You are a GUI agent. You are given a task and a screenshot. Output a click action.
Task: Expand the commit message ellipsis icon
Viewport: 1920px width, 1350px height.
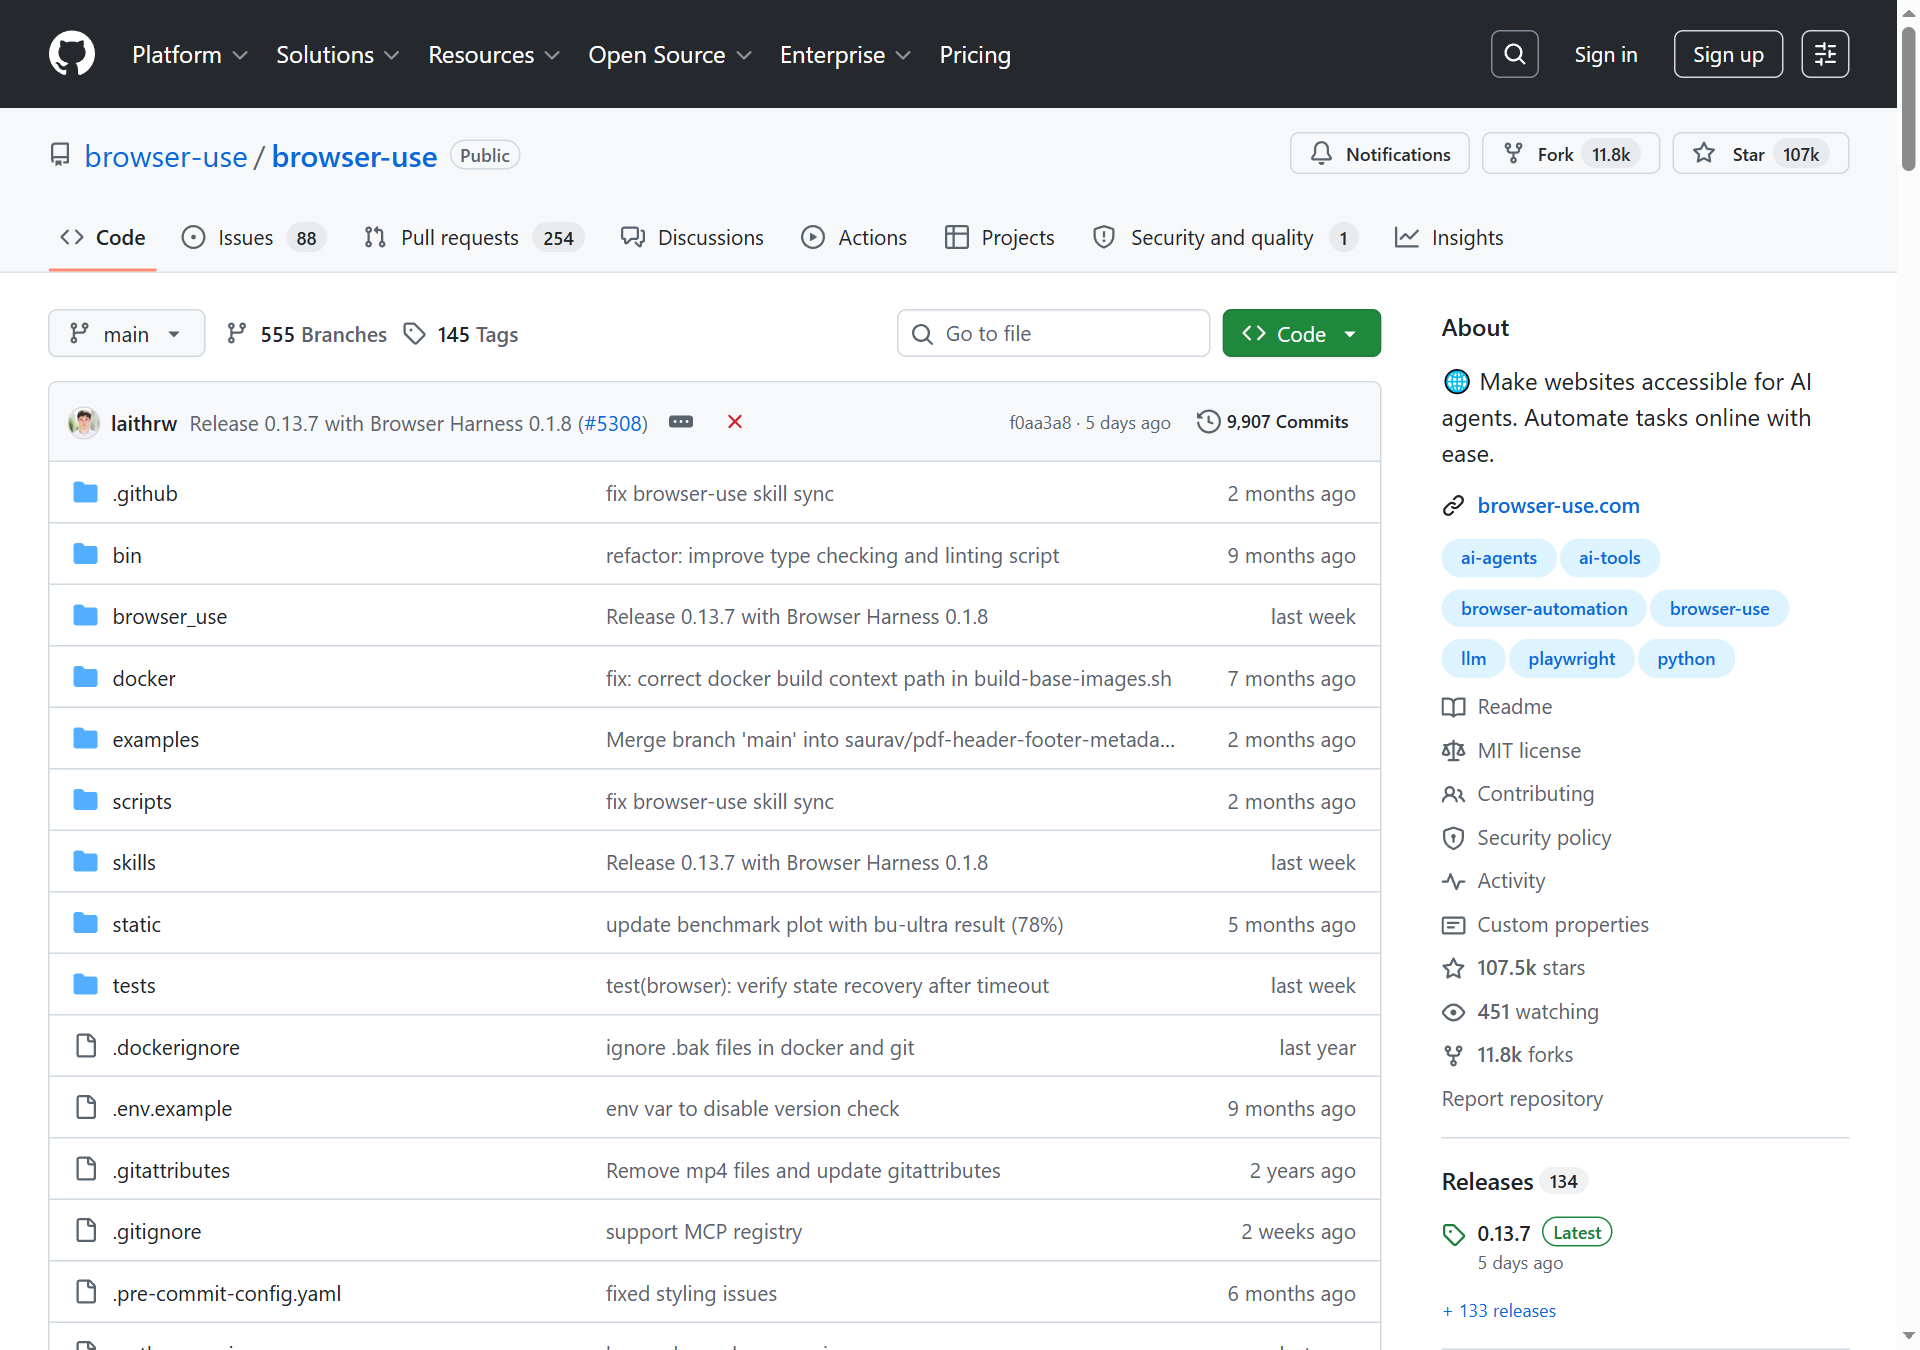coord(681,422)
